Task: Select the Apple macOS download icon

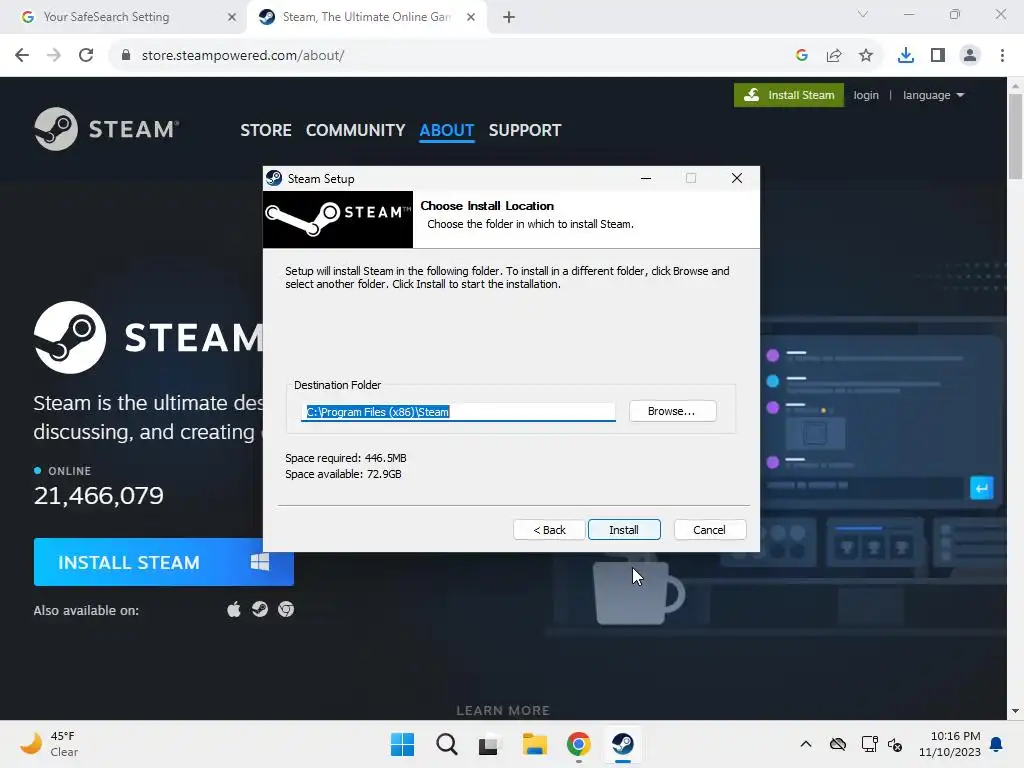Action: coord(234,609)
